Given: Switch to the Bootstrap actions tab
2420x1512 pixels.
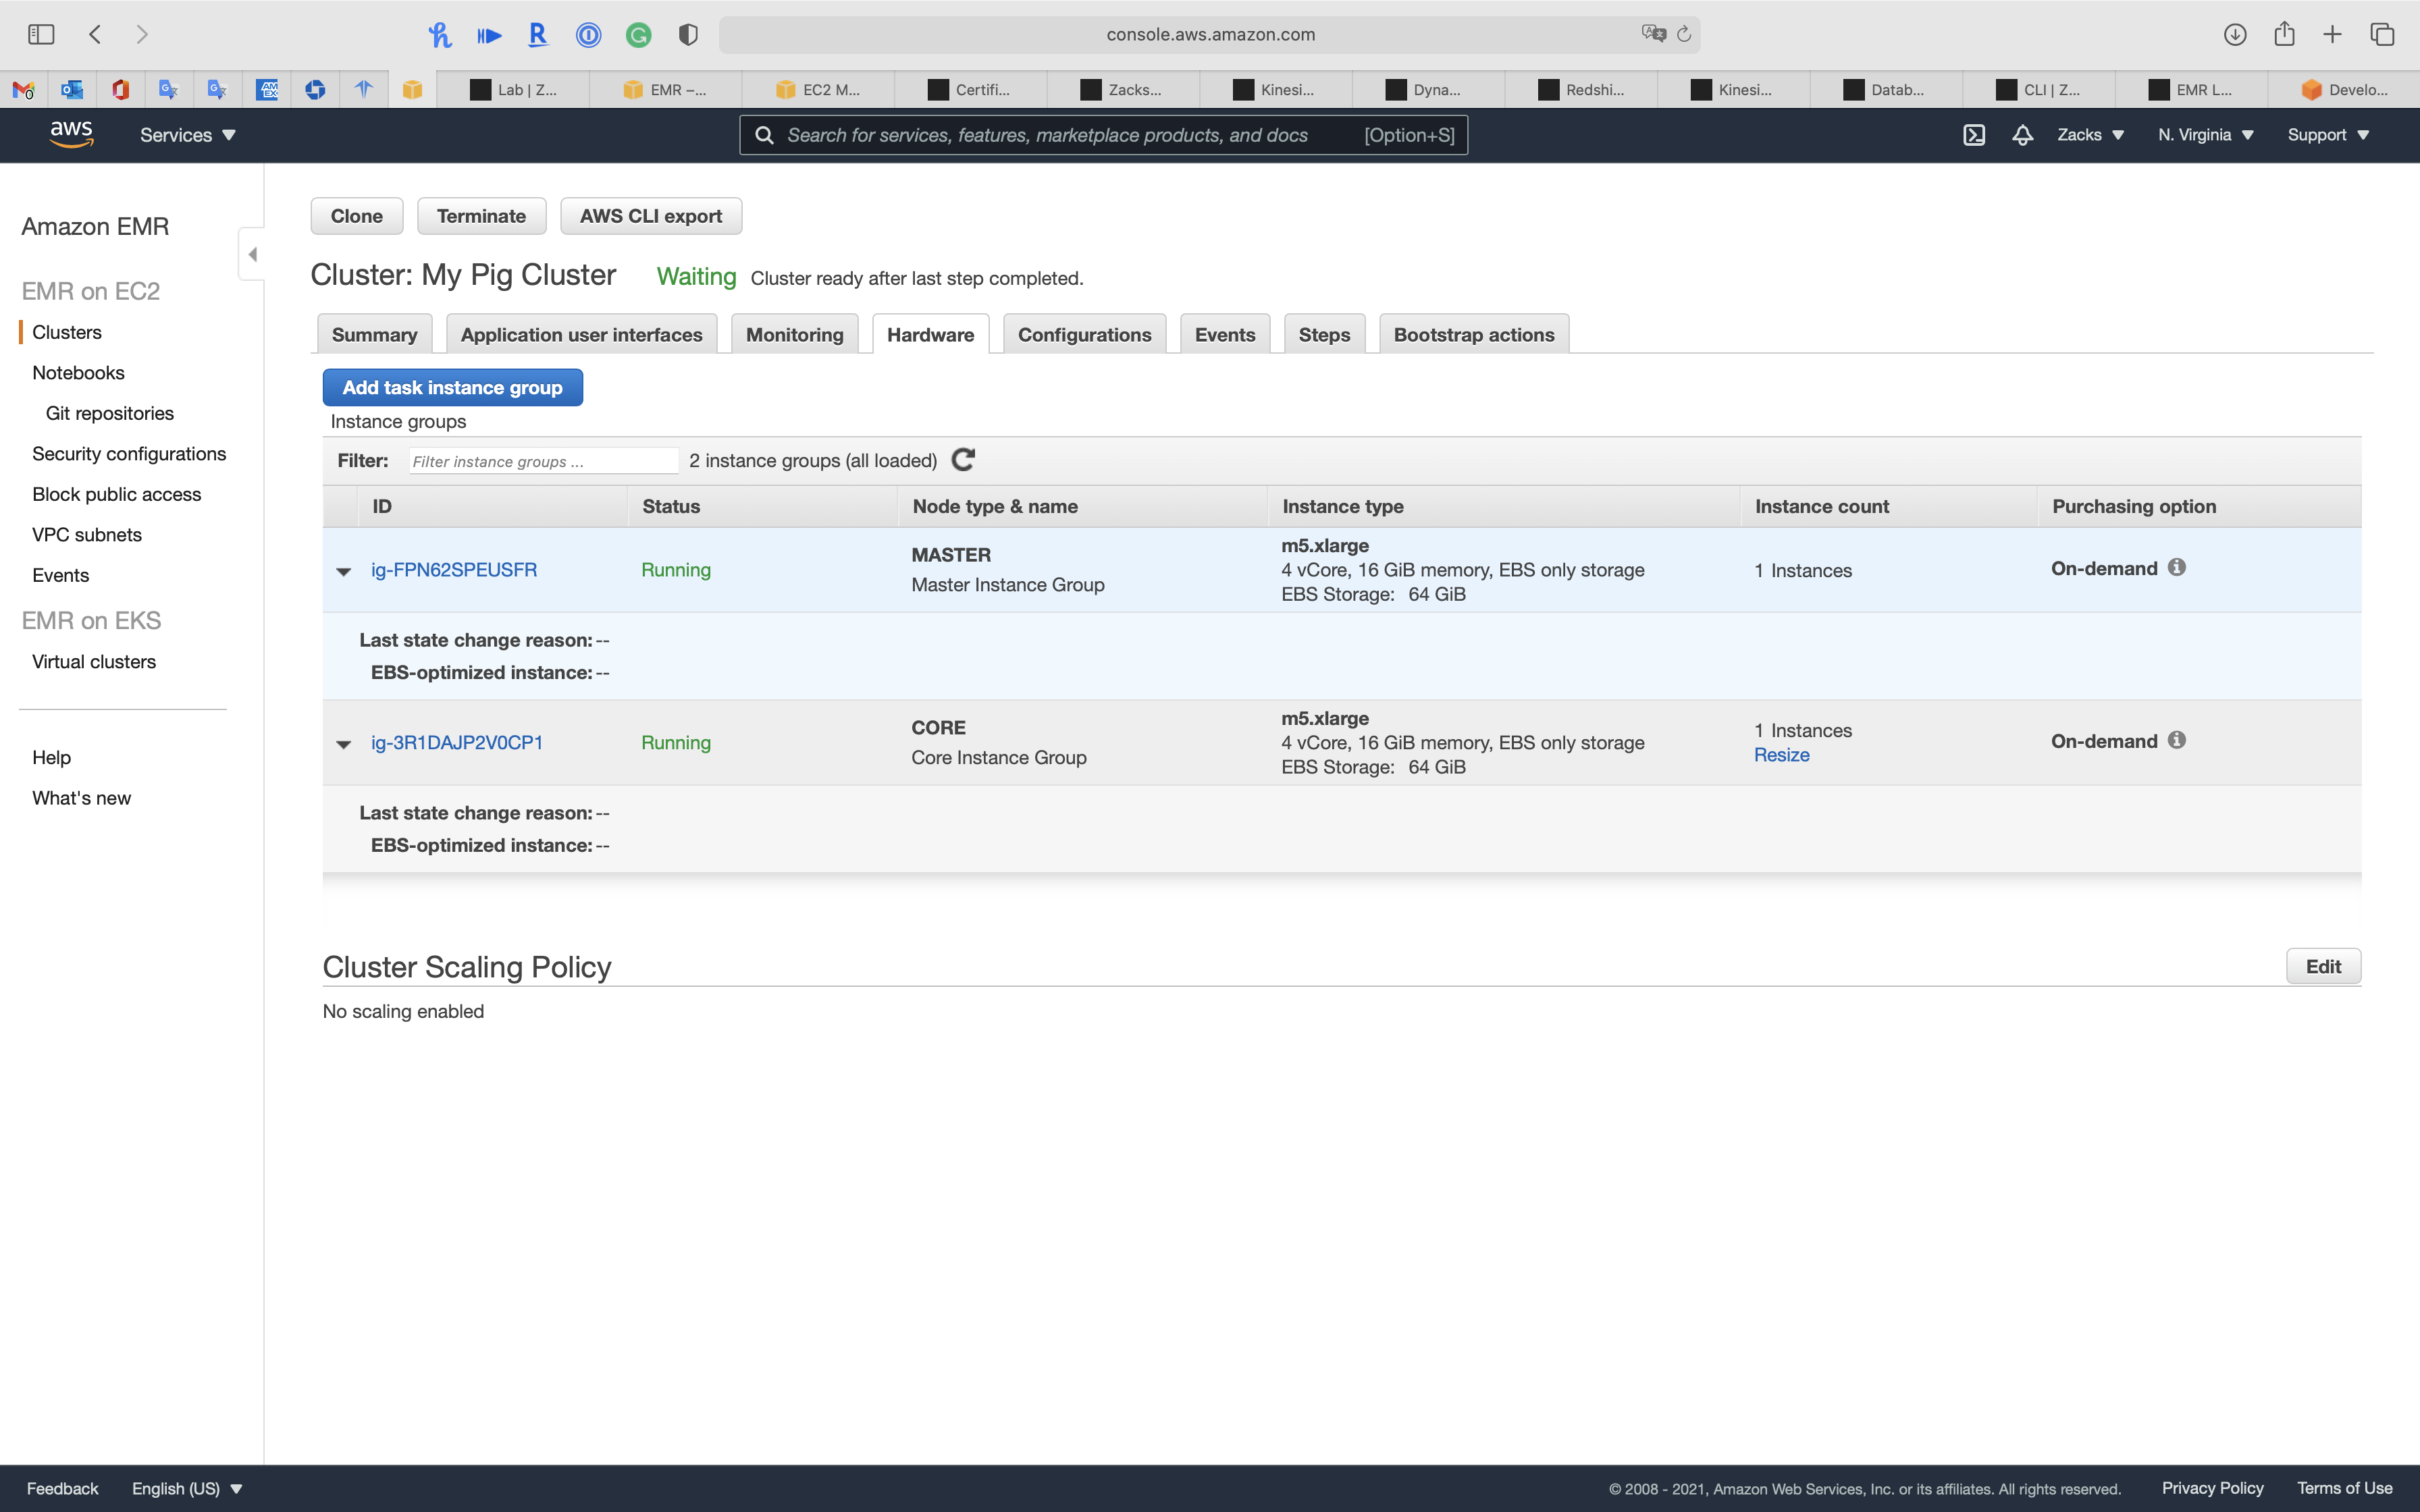Looking at the screenshot, I should (1473, 335).
